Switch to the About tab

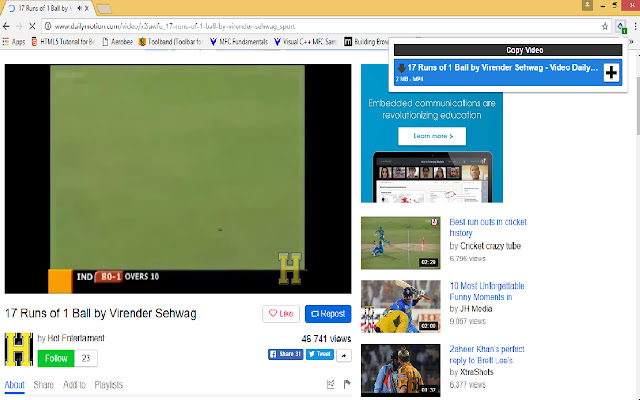tap(15, 385)
